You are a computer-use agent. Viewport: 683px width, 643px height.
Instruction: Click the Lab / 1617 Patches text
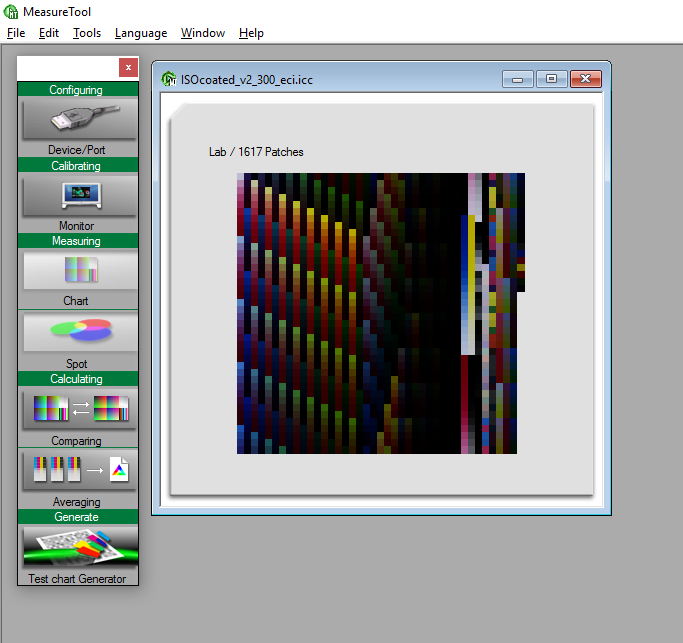click(256, 152)
